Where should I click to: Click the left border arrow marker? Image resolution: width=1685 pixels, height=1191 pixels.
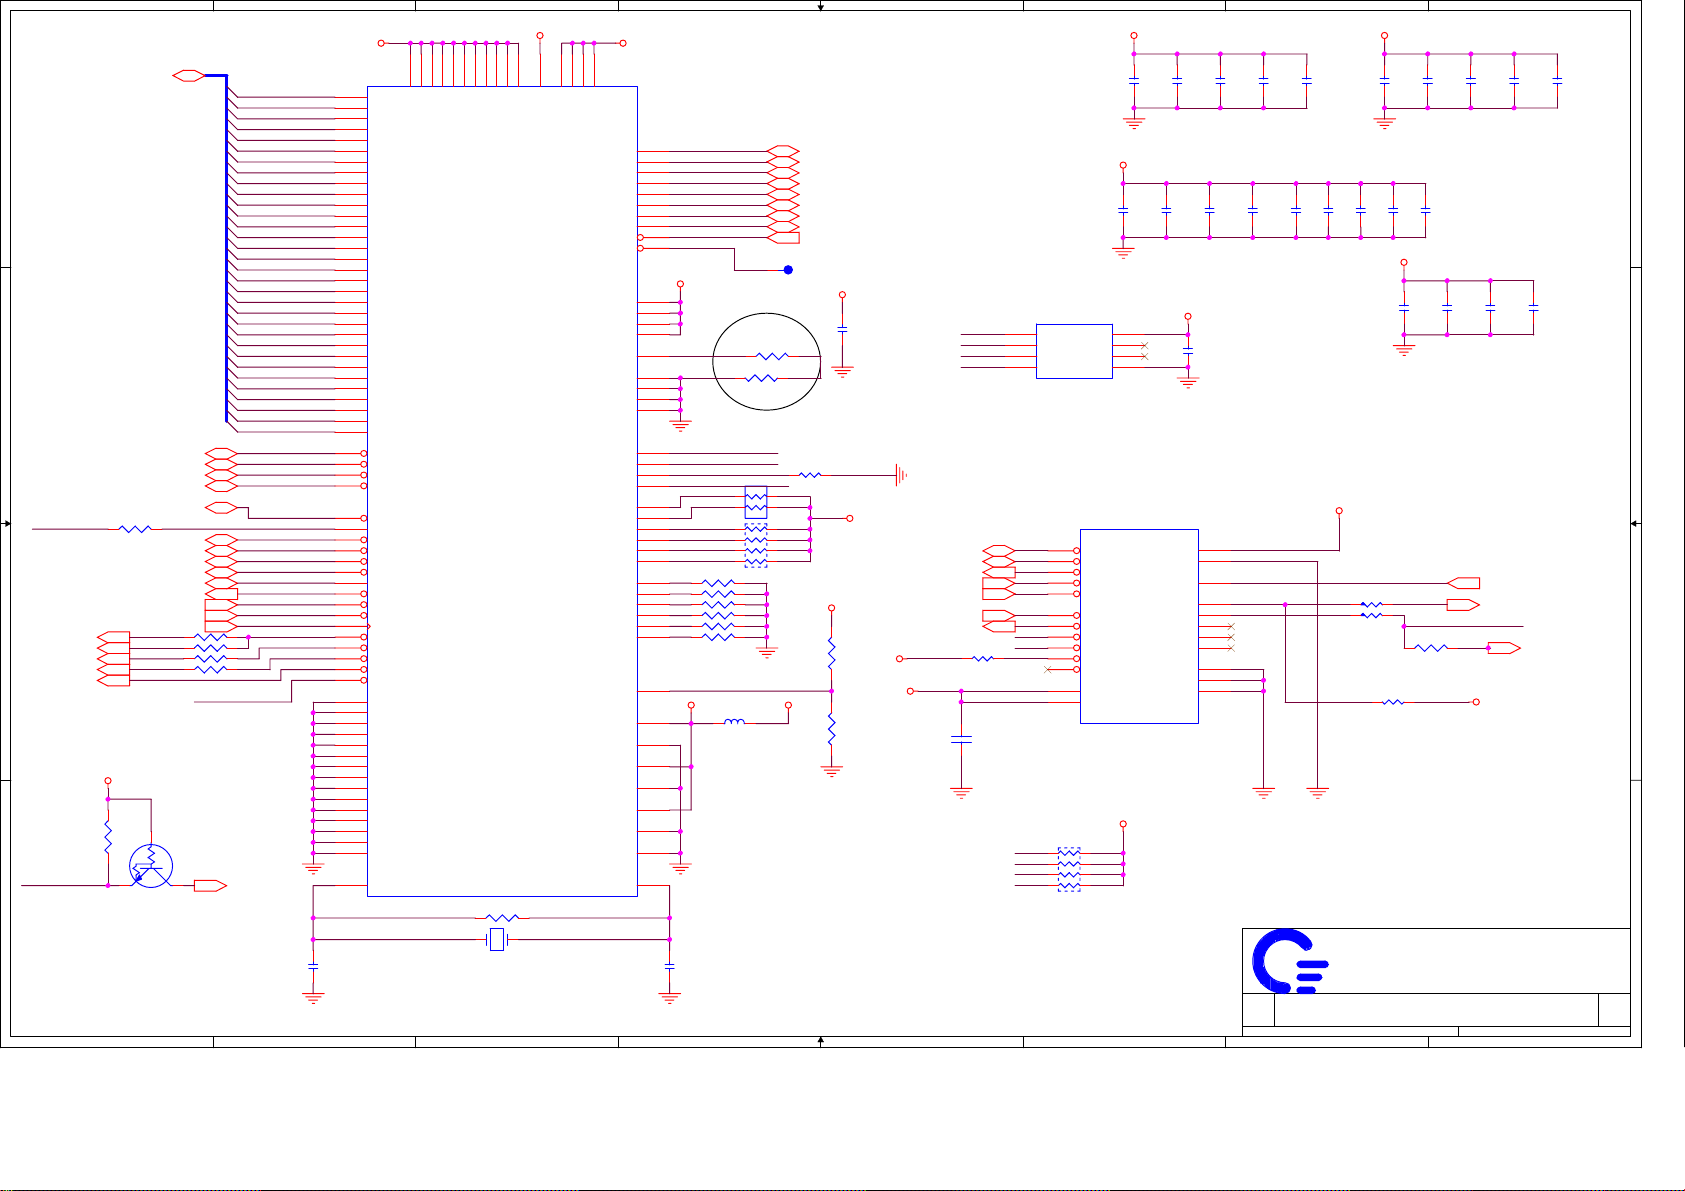click(7, 523)
